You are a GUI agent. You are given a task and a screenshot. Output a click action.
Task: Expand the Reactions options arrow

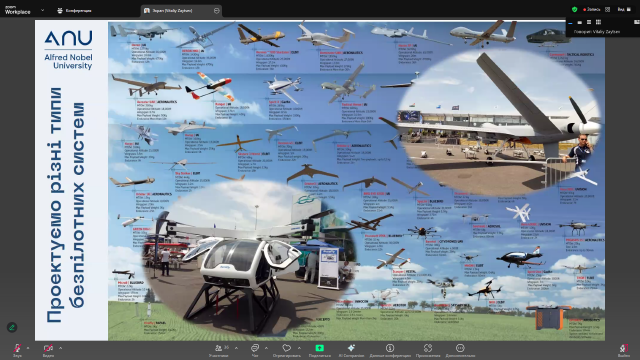click(x=299, y=348)
